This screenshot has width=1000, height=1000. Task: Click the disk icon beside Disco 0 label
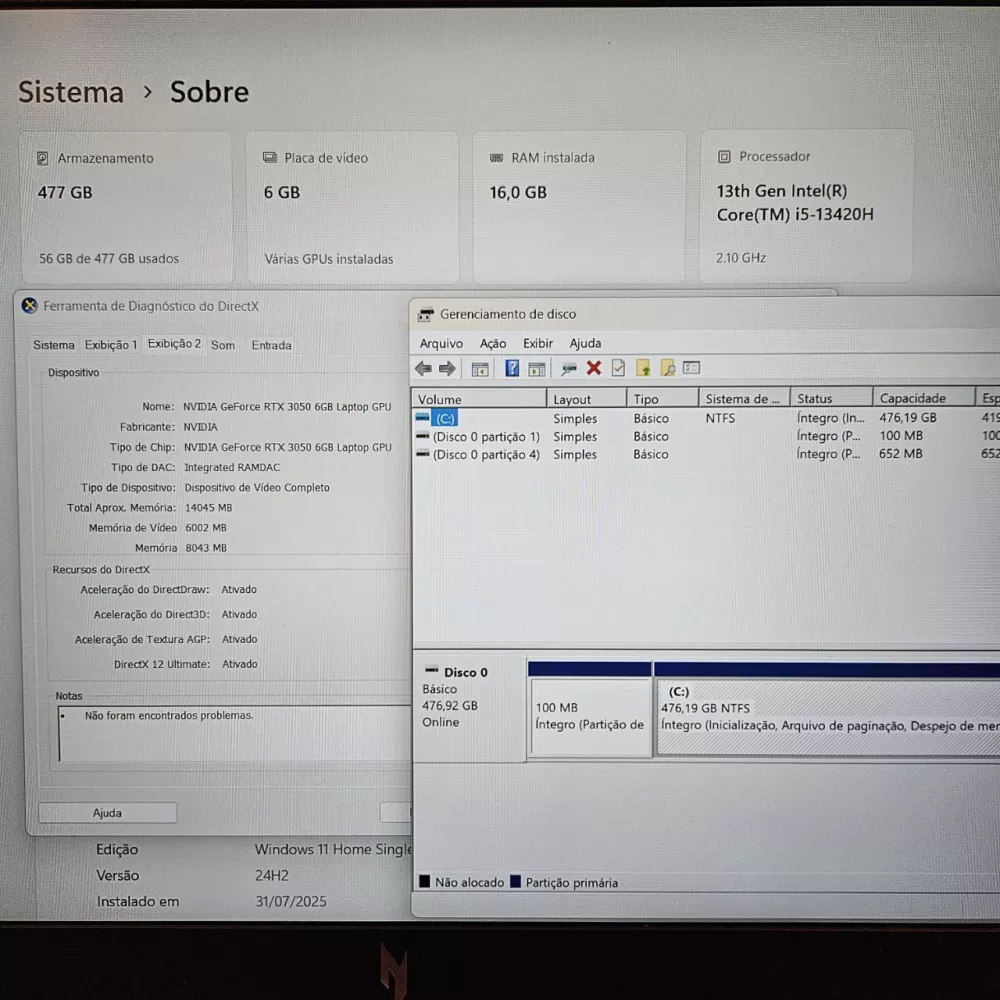click(432, 670)
